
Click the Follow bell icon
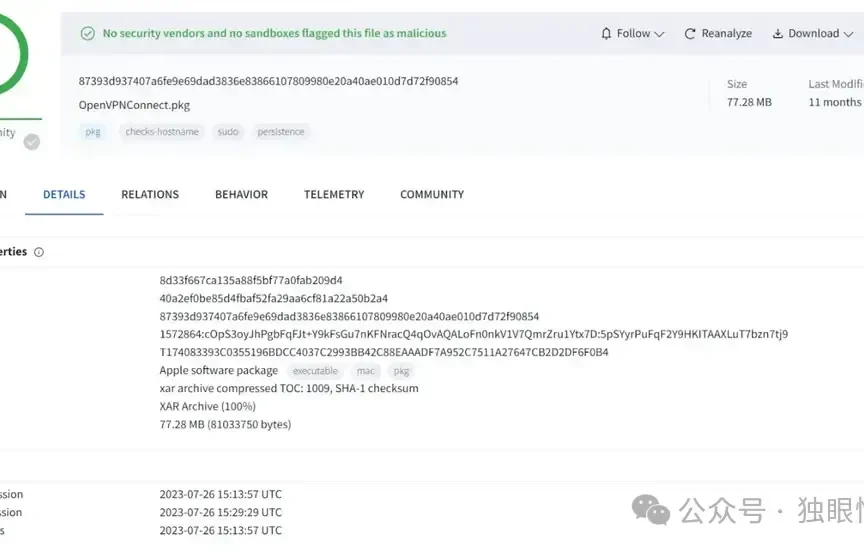(x=606, y=34)
